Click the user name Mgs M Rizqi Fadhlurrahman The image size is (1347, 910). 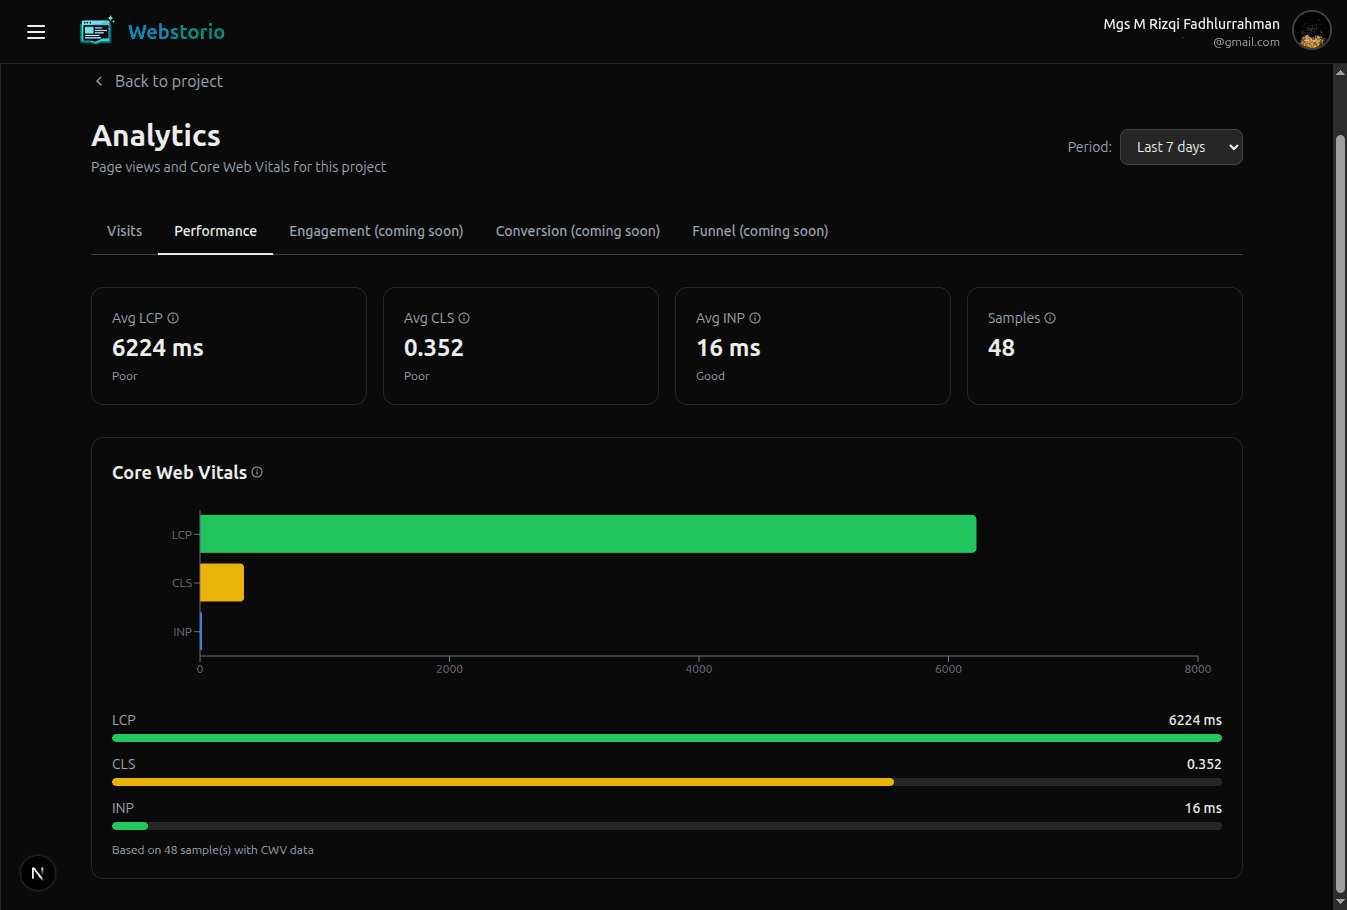(1191, 24)
